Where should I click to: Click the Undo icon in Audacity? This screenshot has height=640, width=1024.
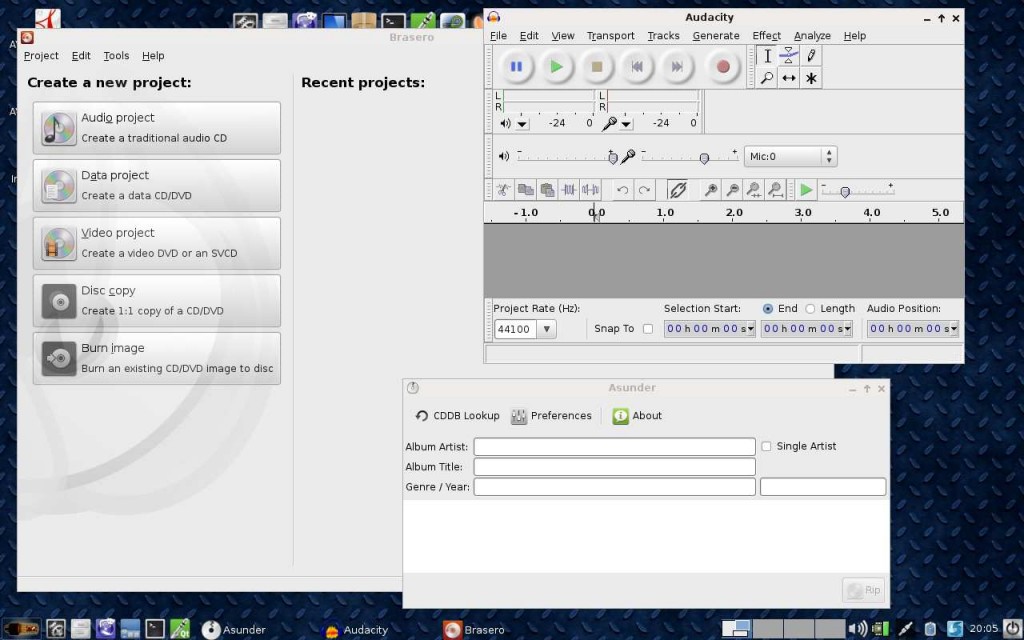622,190
